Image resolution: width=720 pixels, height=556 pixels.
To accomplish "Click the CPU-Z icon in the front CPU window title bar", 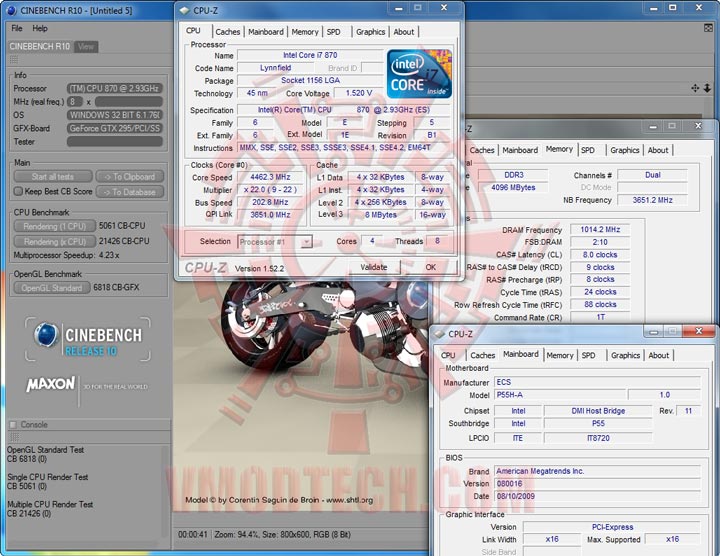I will tap(184, 10).
